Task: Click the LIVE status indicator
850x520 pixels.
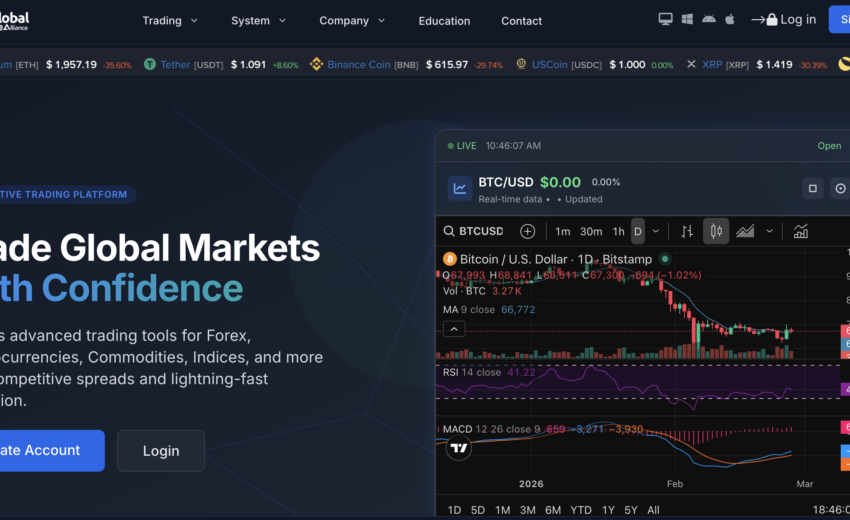Action: pyautogui.click(x=462, y=146)
